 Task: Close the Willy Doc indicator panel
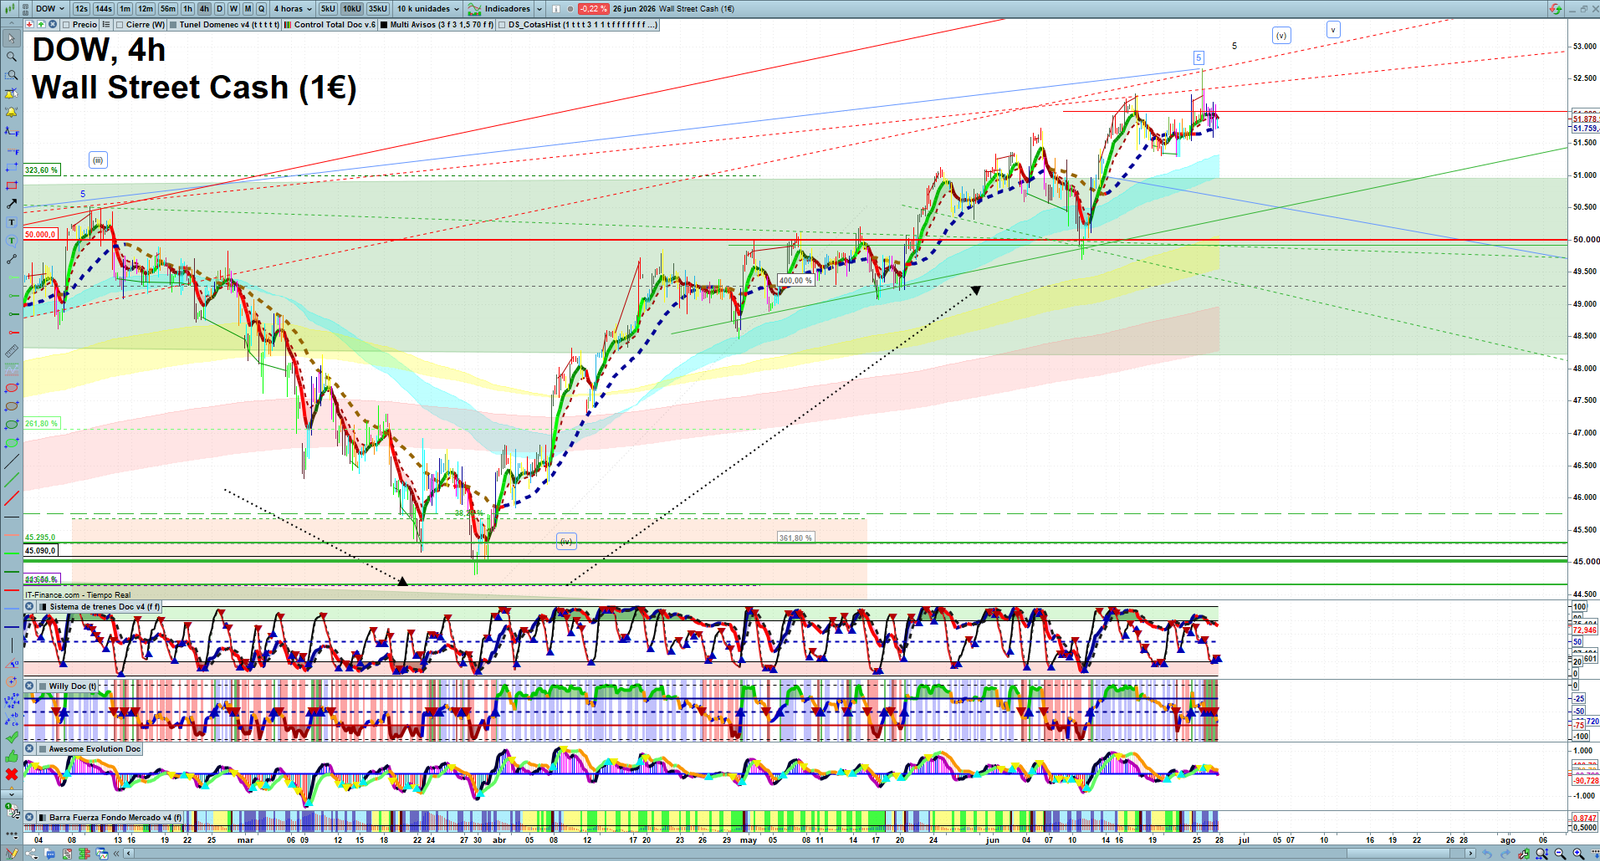point(30,686)
